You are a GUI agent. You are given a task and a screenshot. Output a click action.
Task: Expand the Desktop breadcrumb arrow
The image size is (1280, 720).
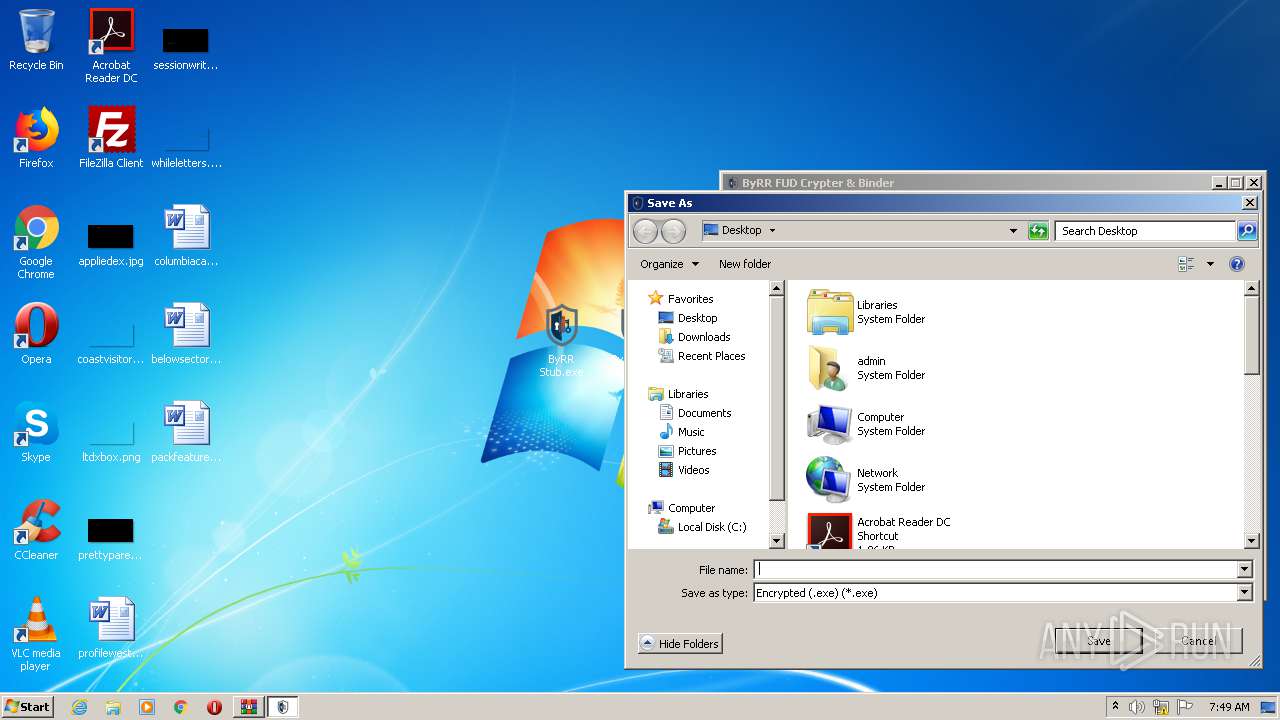tap(772, 231)
